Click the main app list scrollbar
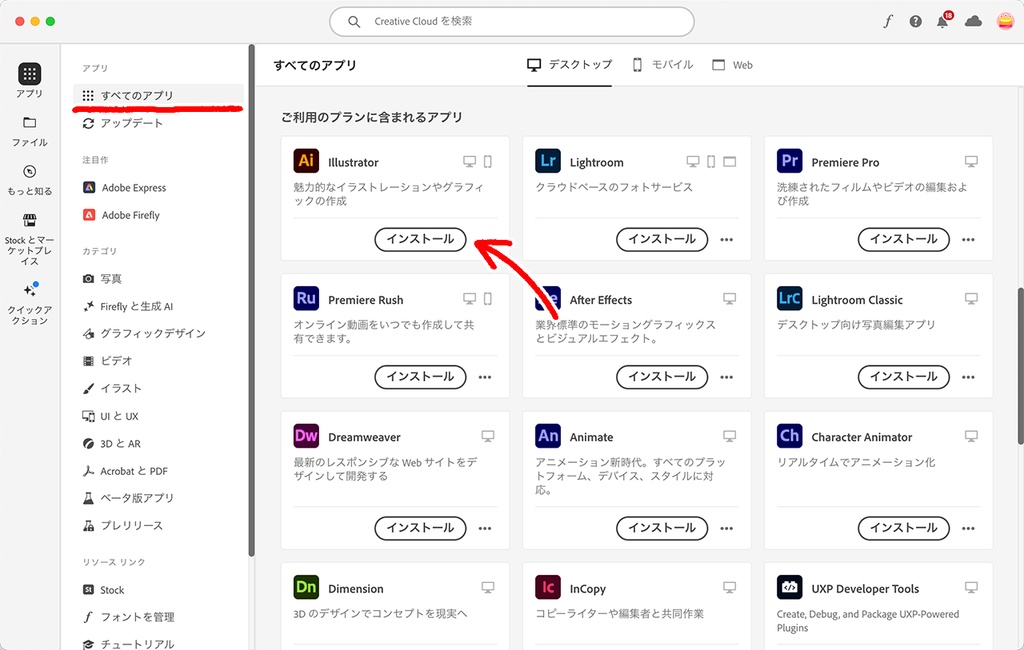 click(1020, 366)
